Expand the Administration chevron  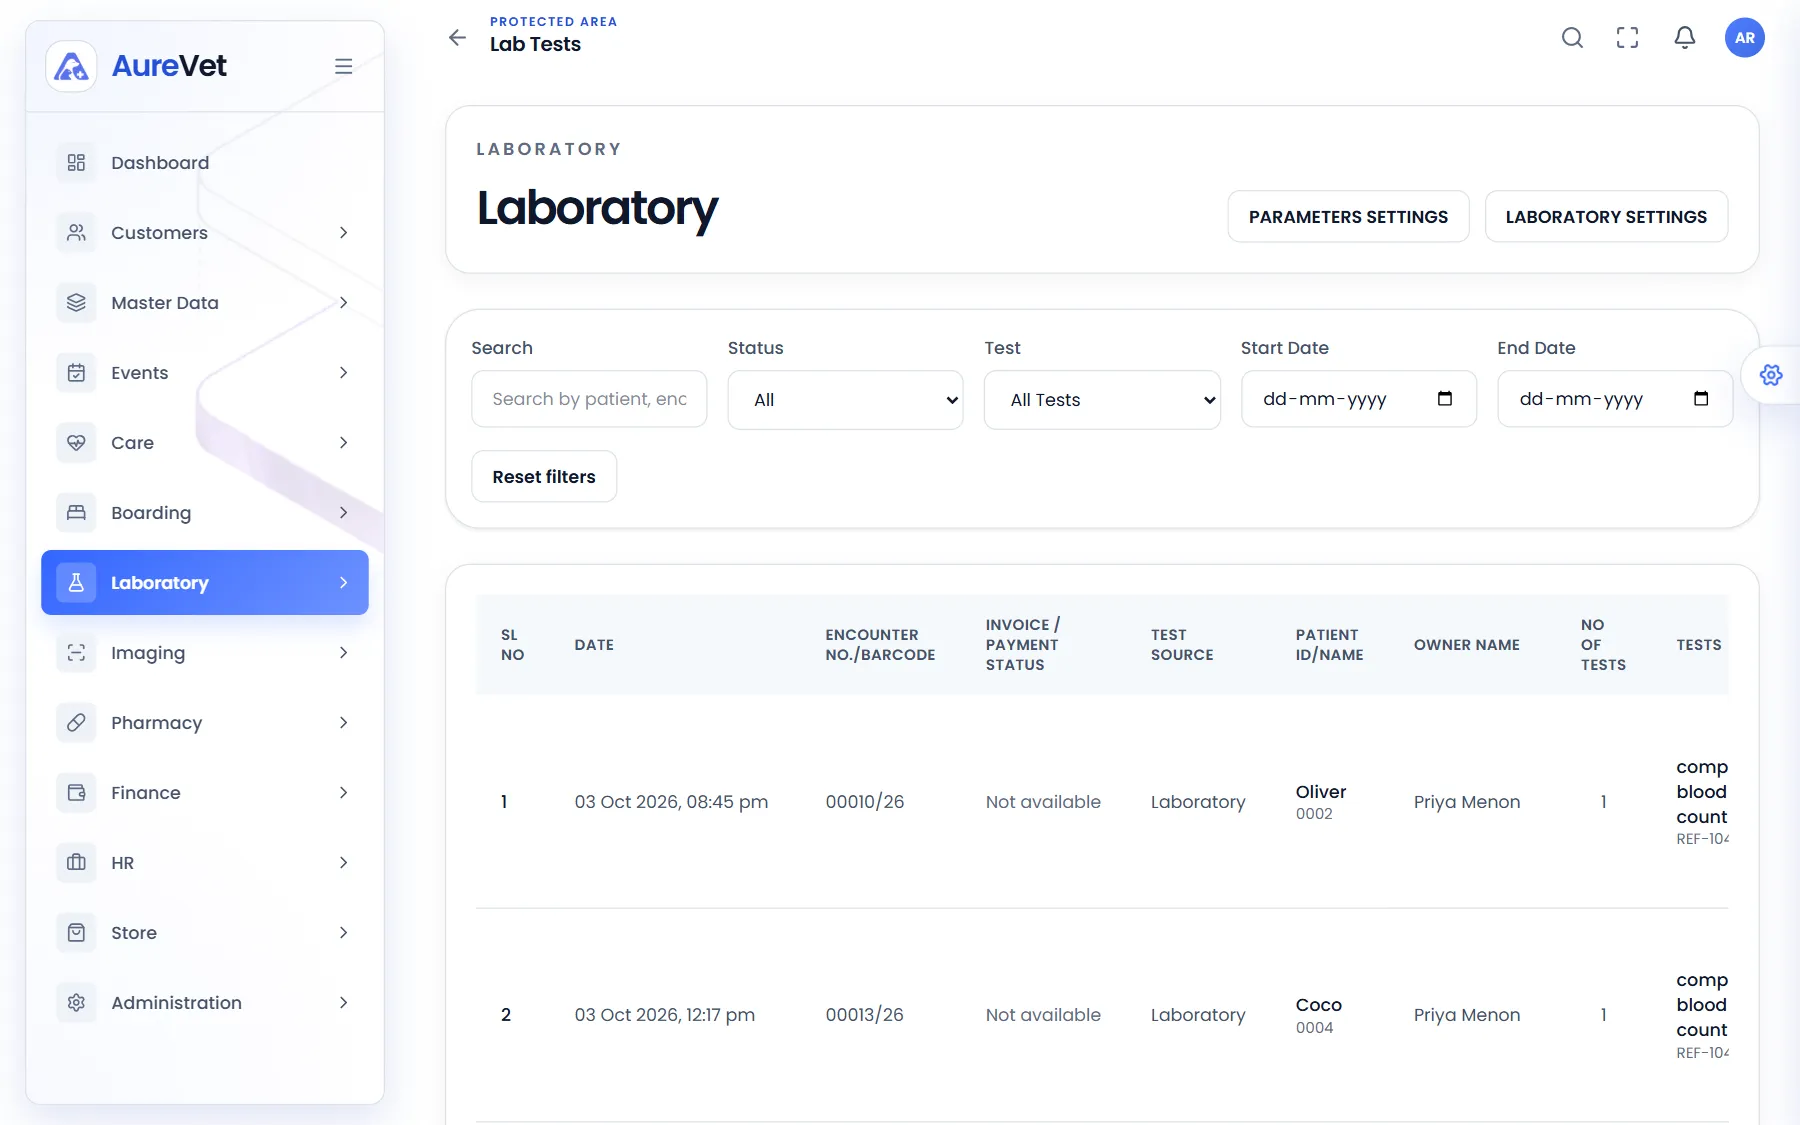pyautogui.click(x=344, y=1003)
